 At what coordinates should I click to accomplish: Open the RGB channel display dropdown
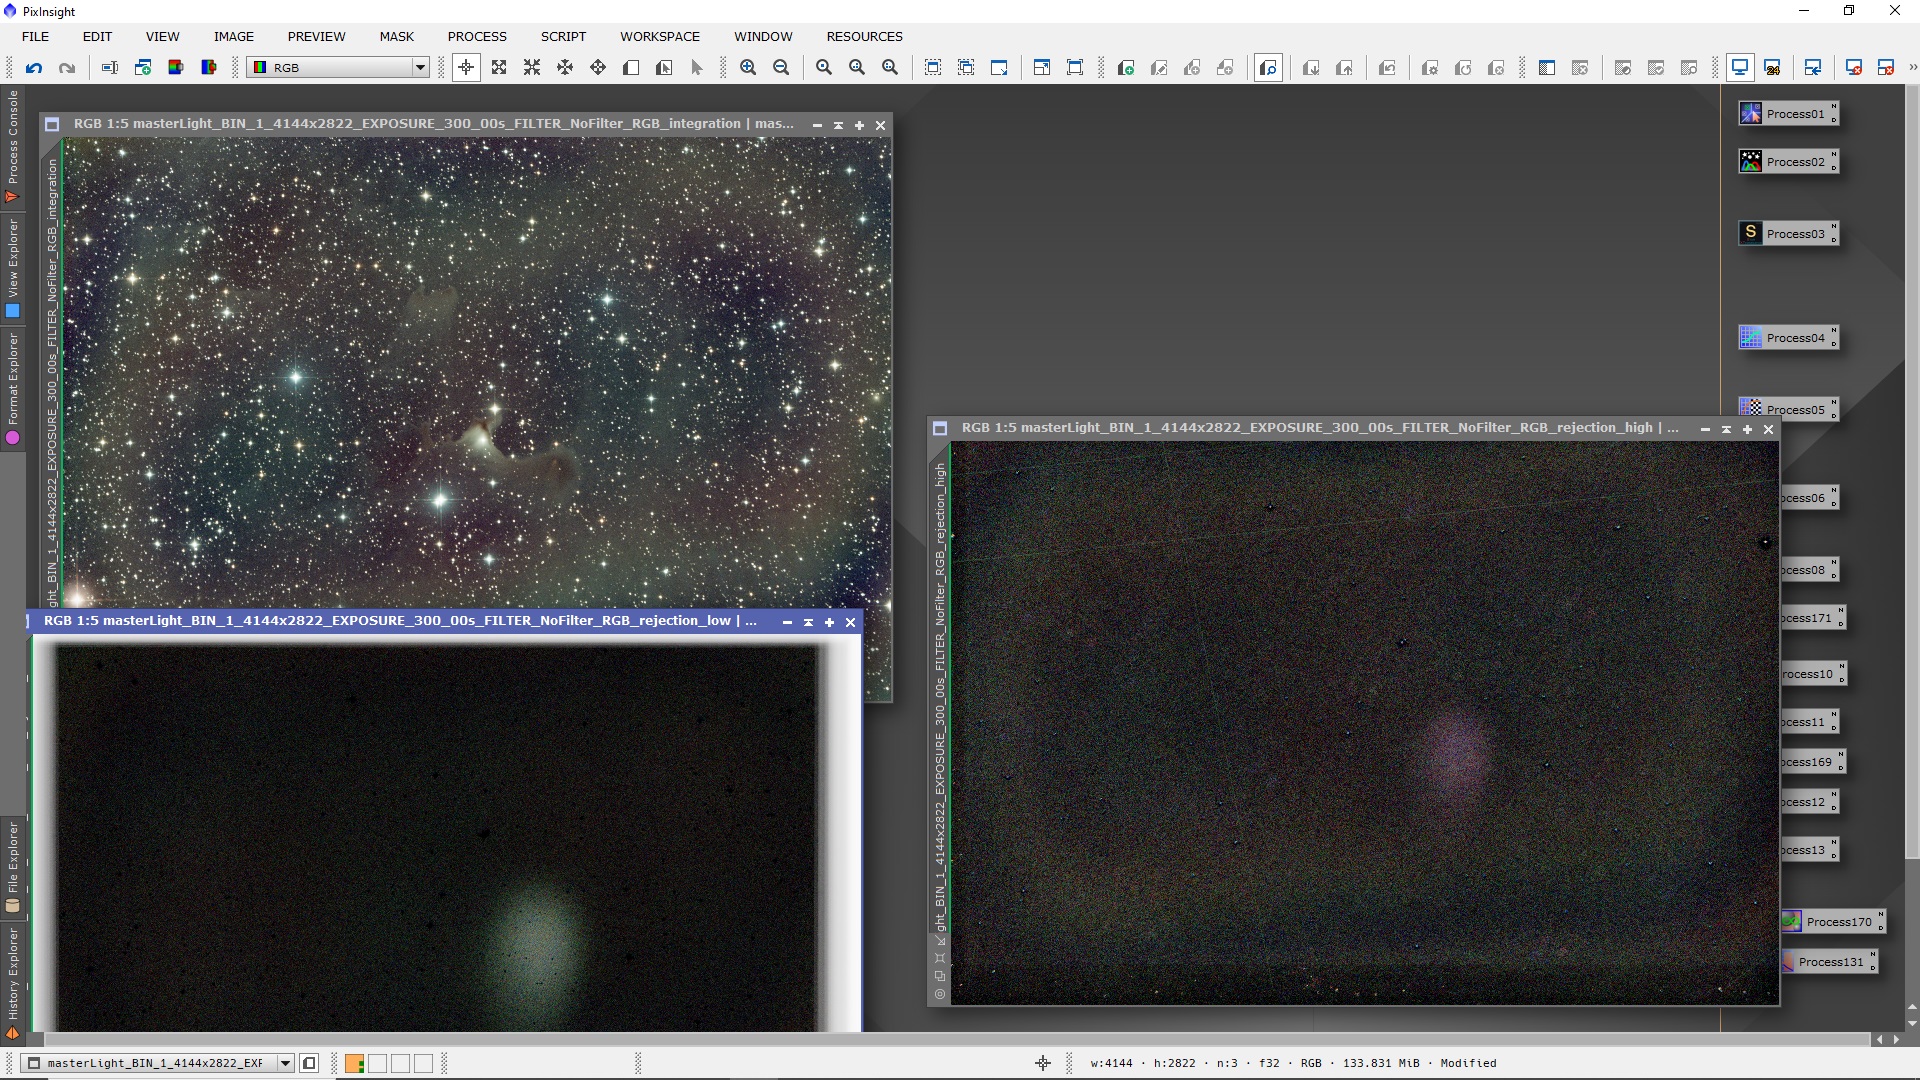[339, 68]
